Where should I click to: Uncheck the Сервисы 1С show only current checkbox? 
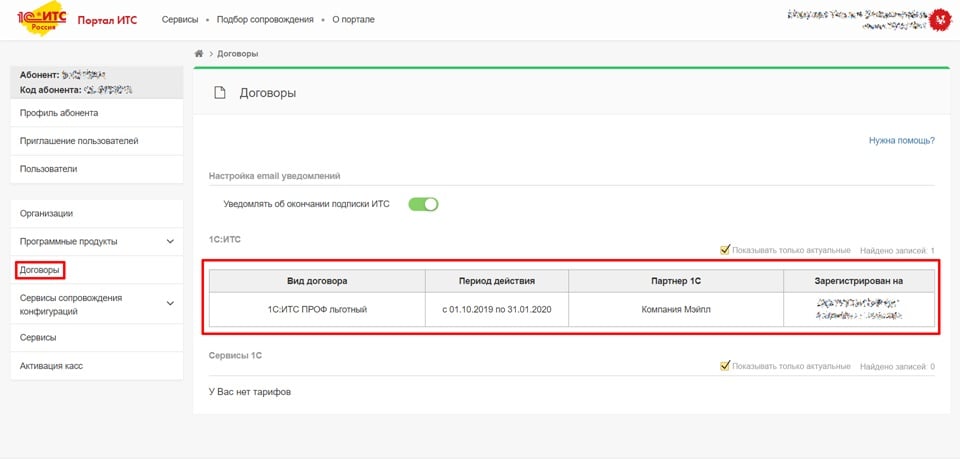pyautogui.click(x=725, y=366)
